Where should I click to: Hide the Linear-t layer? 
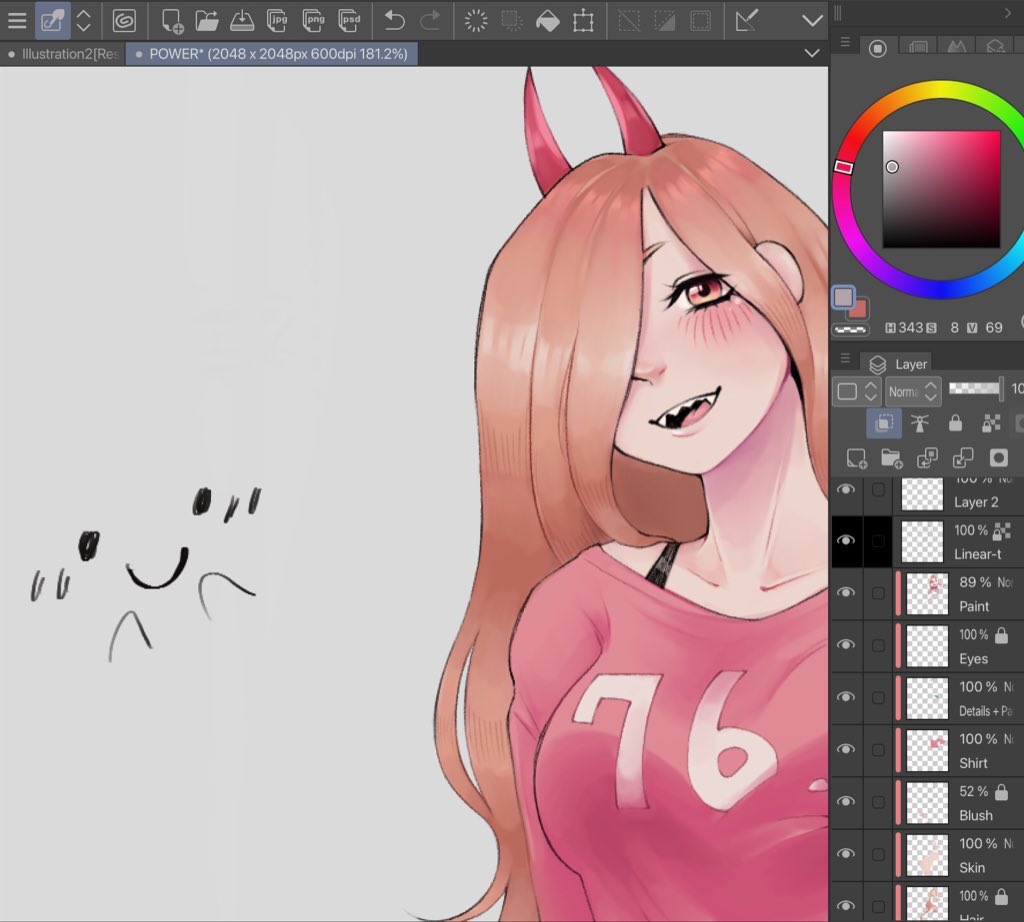(x=846, y=540)
